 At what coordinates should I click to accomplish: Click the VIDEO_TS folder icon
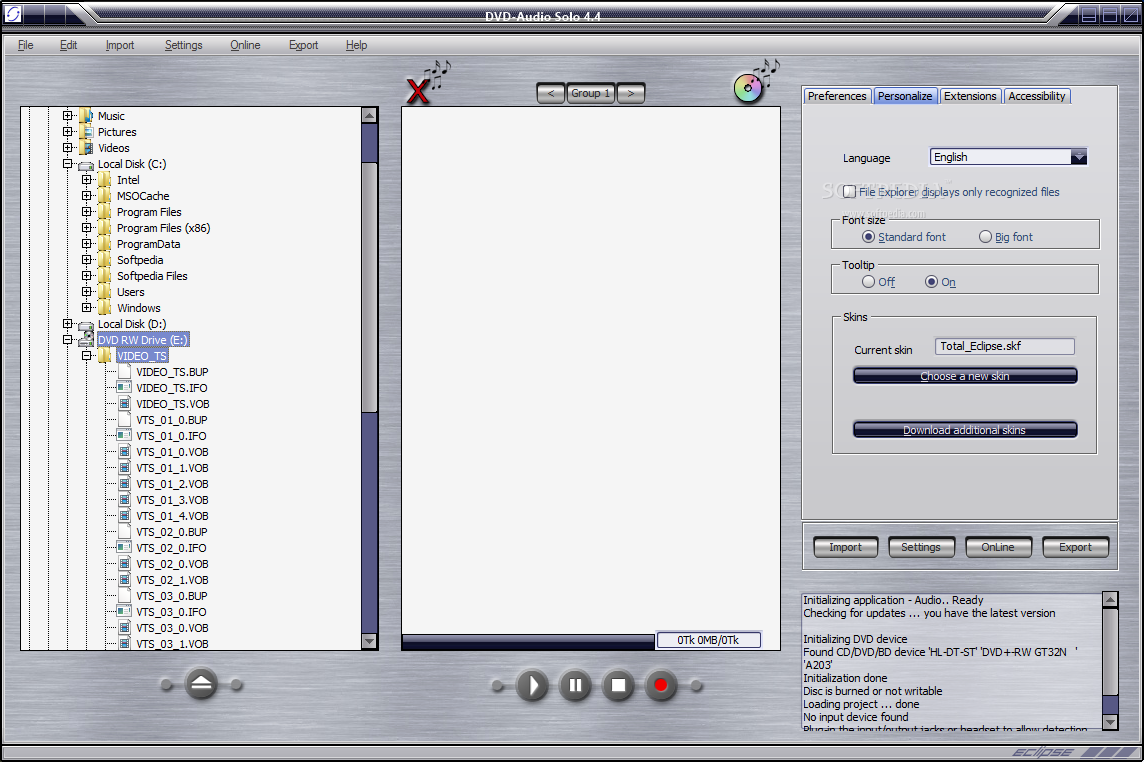click(105, 355)
